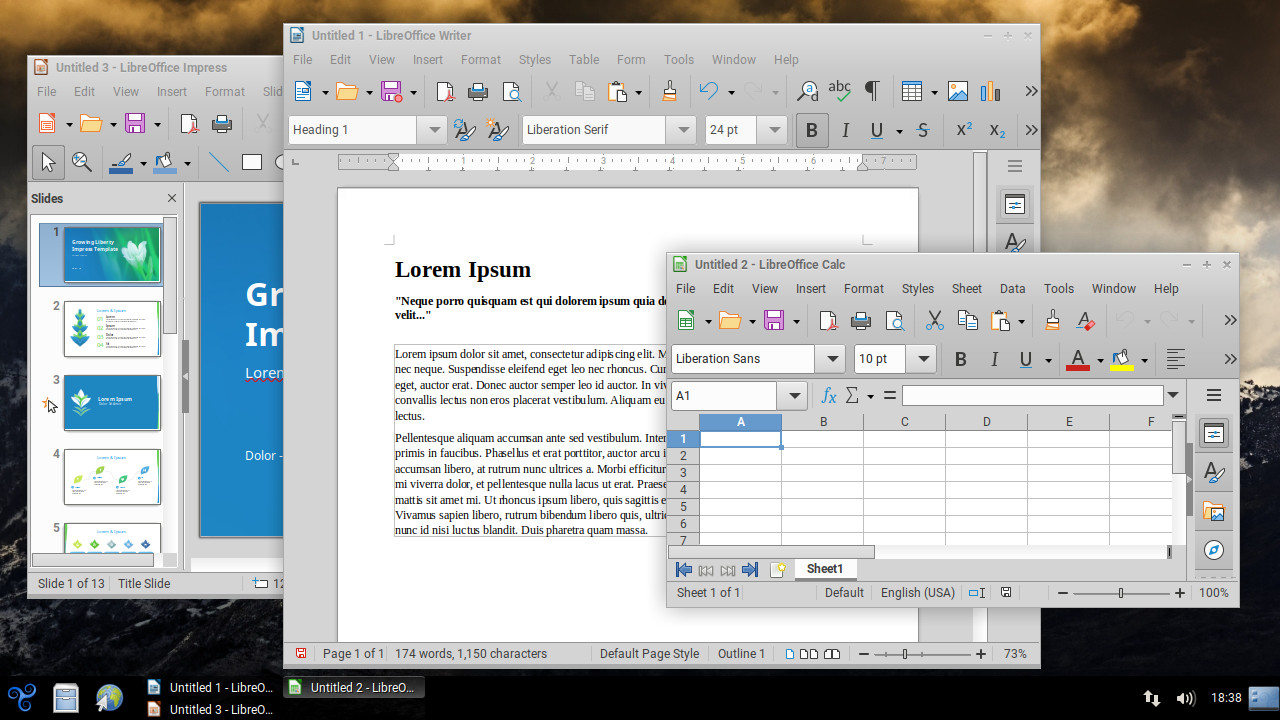Click Clone Formatting paintbrush in Writer

670,91
